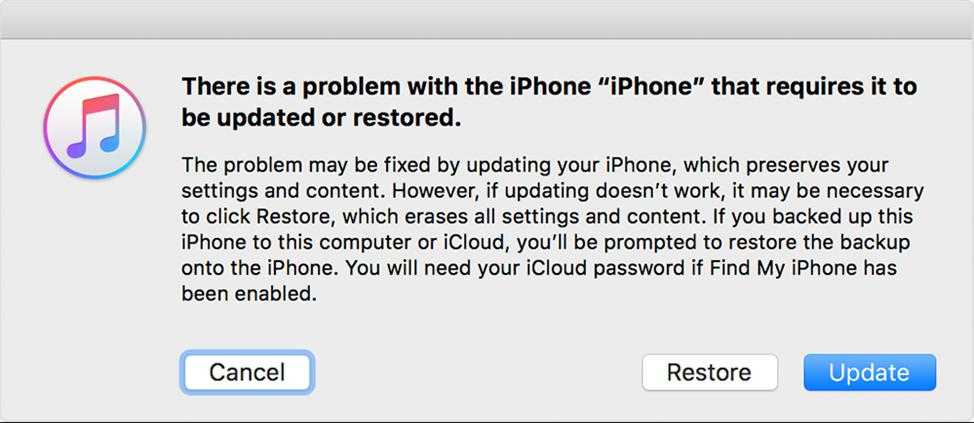Click "be updated or restored." in the heading
This screenshot has height=423, width=974.
tap(321, 117)
